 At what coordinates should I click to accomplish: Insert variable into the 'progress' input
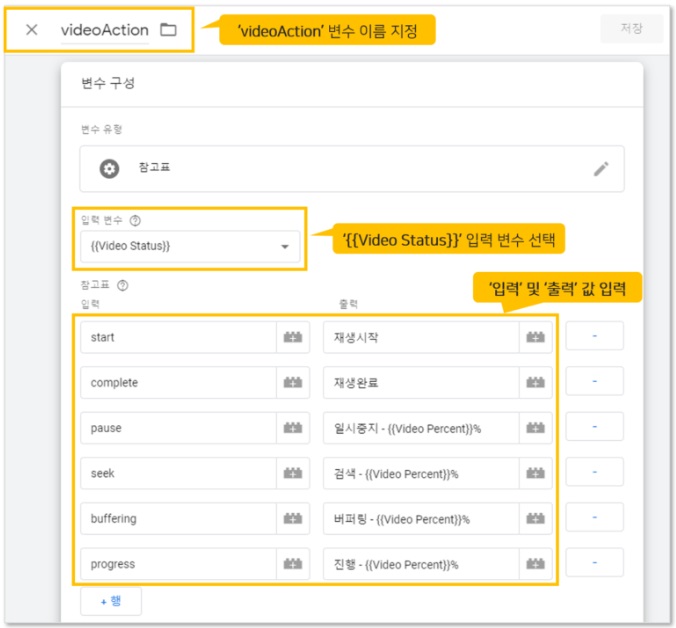point(293,564)
